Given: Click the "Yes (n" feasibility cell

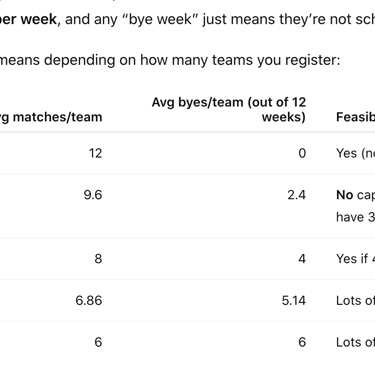Looking at the screenshot, I should coord(355,153).
